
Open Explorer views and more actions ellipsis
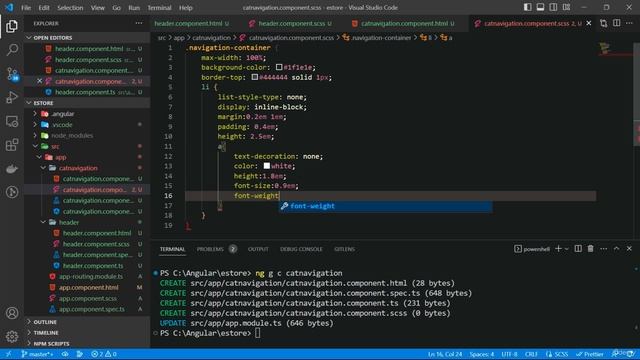pos(139,23)
